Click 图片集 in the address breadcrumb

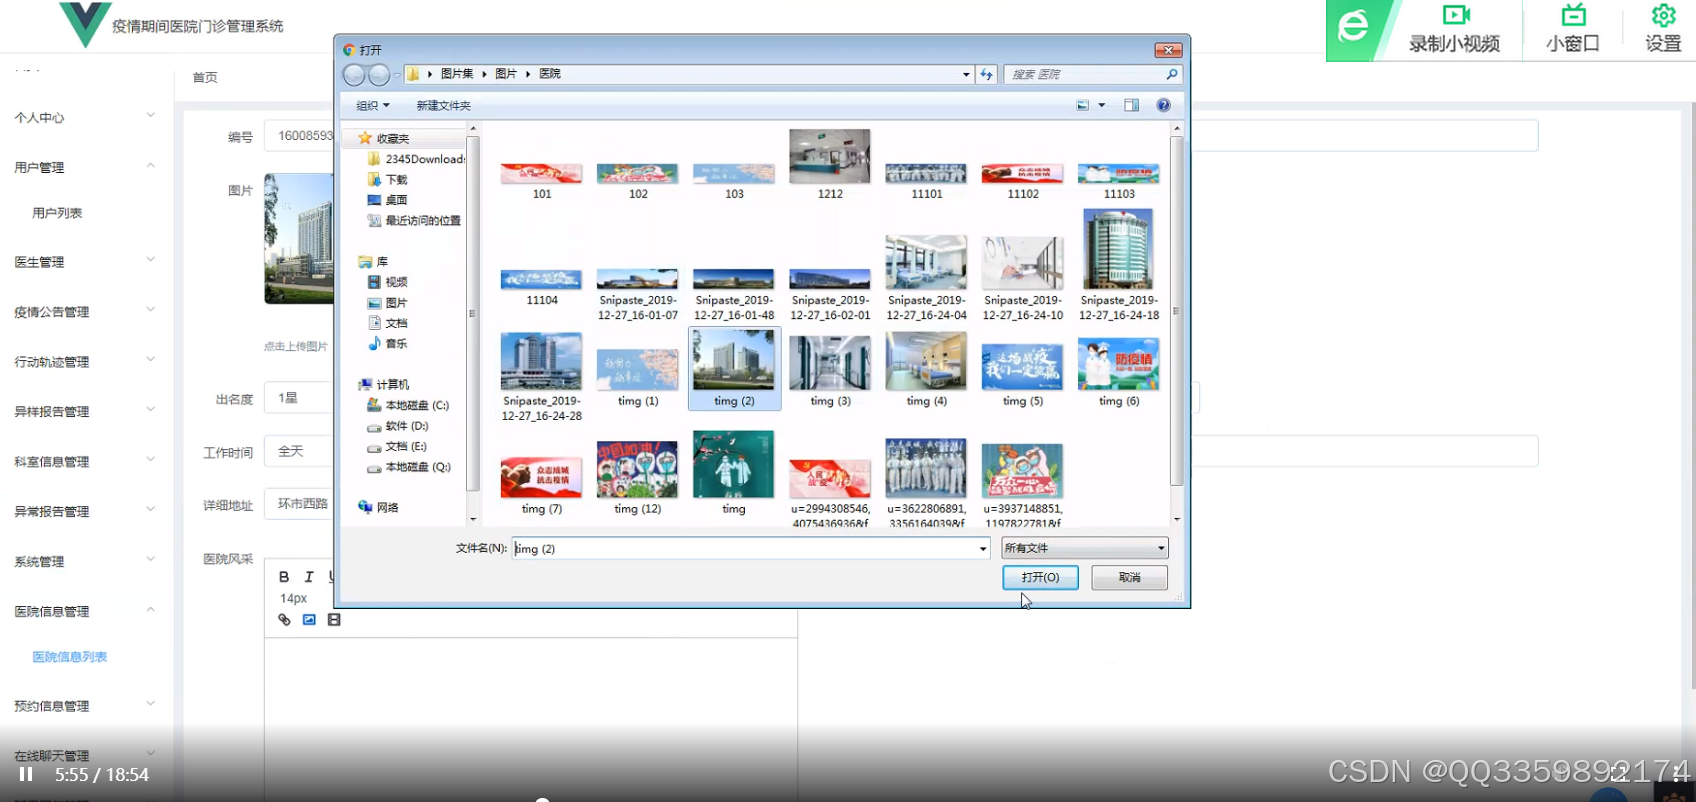click(457, 74)
